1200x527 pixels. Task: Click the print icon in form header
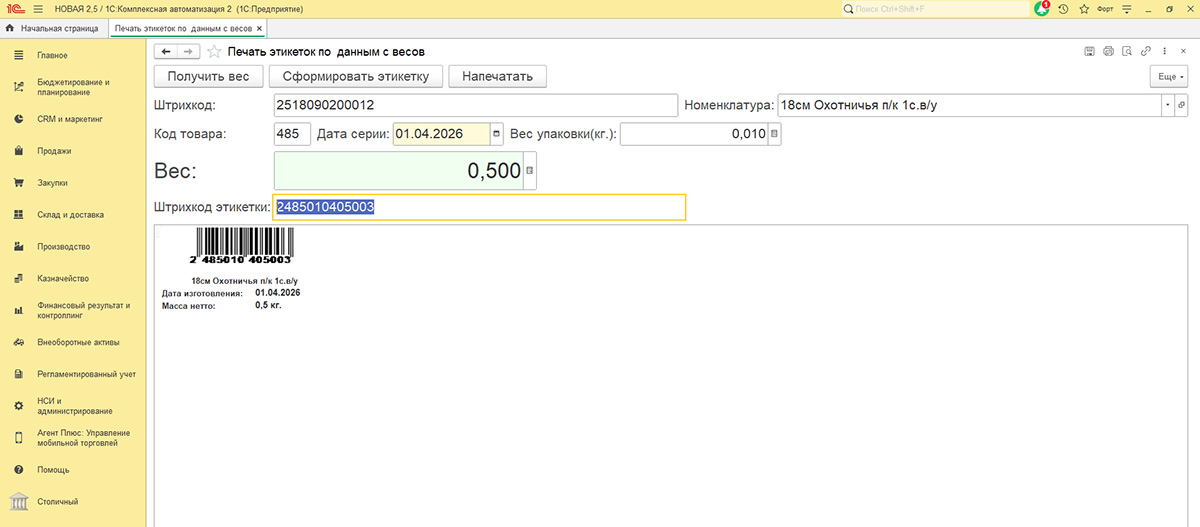pos(1108,51)
